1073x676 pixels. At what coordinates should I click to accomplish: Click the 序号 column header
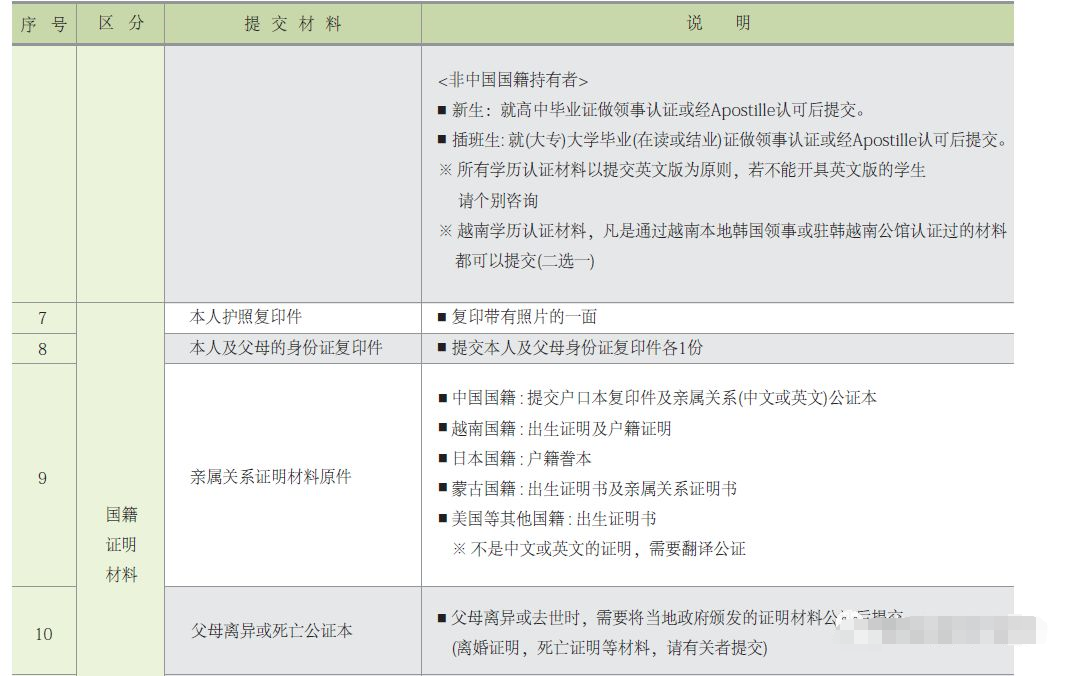point(43,24)
